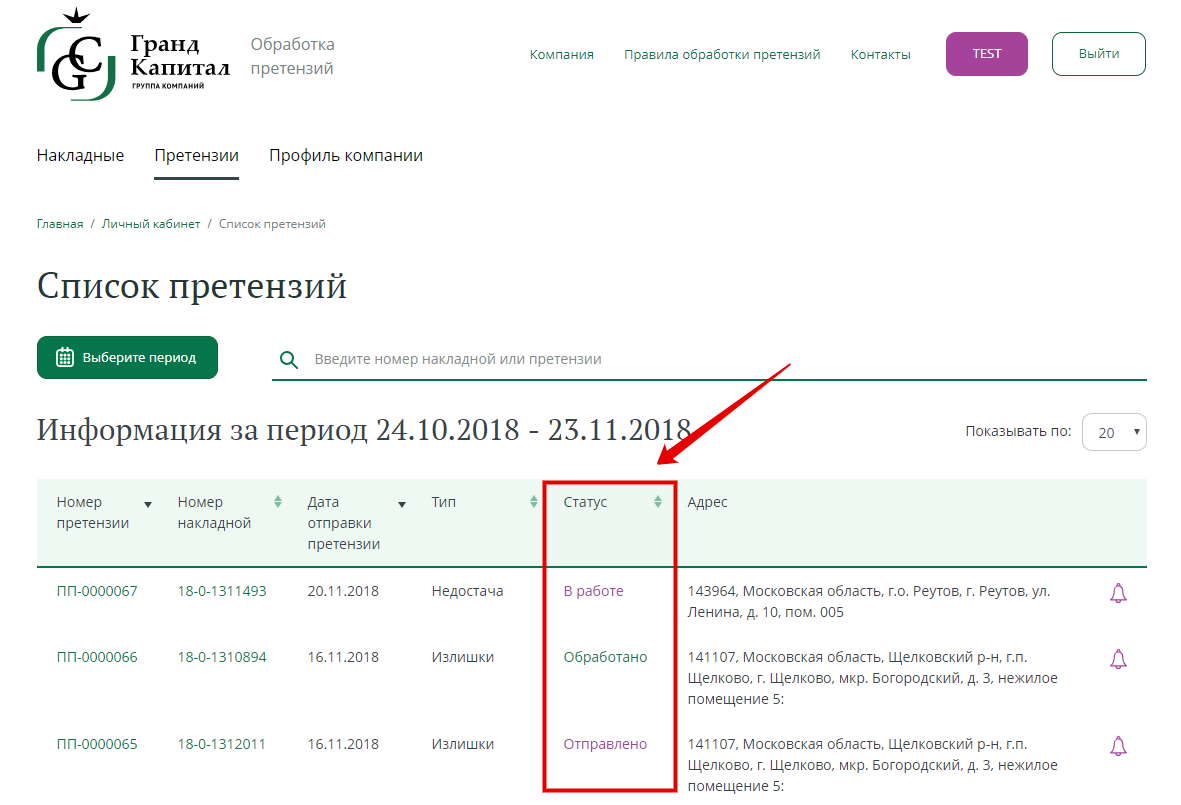Open the Накладные tab
The width and height of the screenshot is (1181, 805).
[81, 155]
